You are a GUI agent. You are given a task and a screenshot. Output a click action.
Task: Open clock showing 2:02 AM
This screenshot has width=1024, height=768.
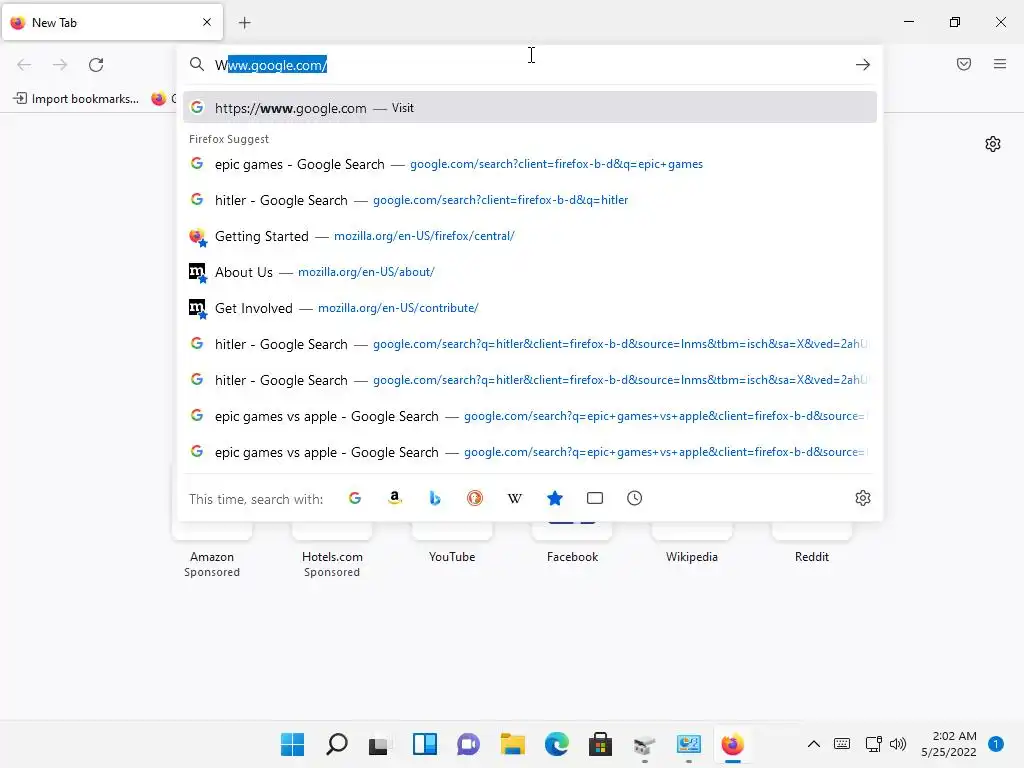(x=949, y=744)
